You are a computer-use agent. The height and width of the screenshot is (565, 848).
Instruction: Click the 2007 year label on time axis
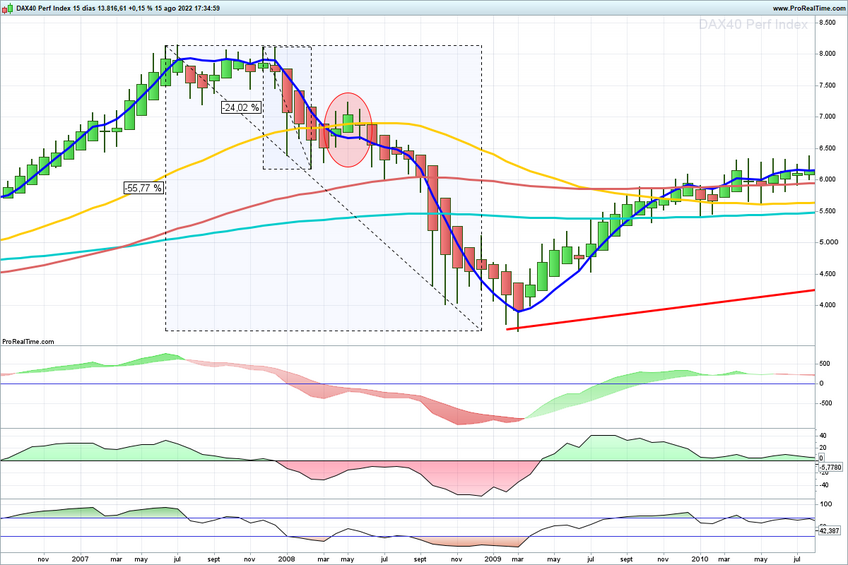[x=80, y=559]
